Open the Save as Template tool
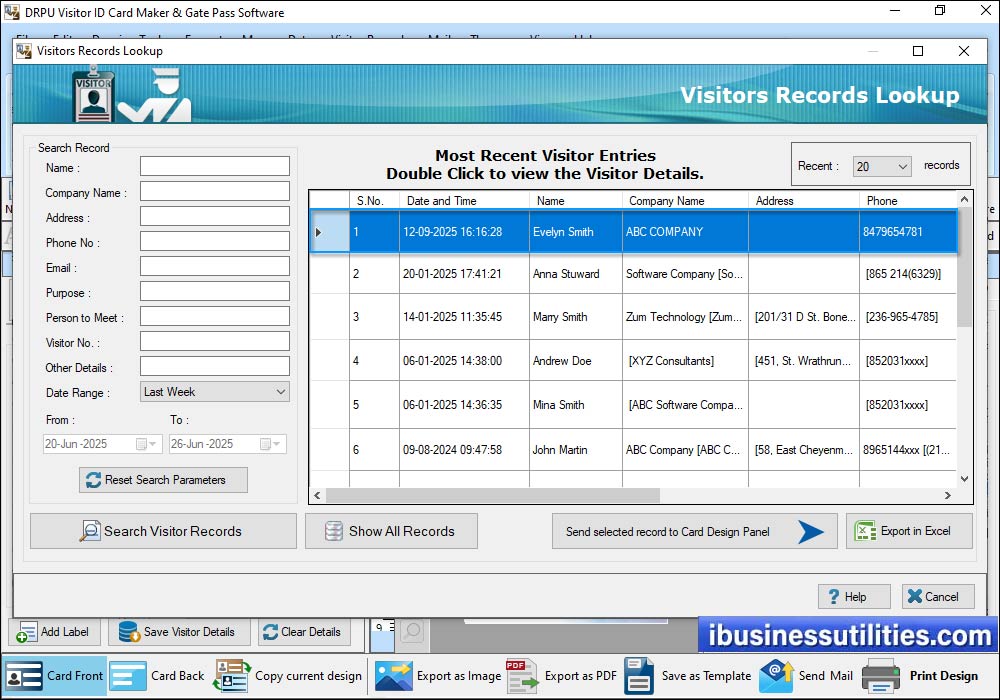This screenshot has height=700, width=1000. [x=640, y=677]
